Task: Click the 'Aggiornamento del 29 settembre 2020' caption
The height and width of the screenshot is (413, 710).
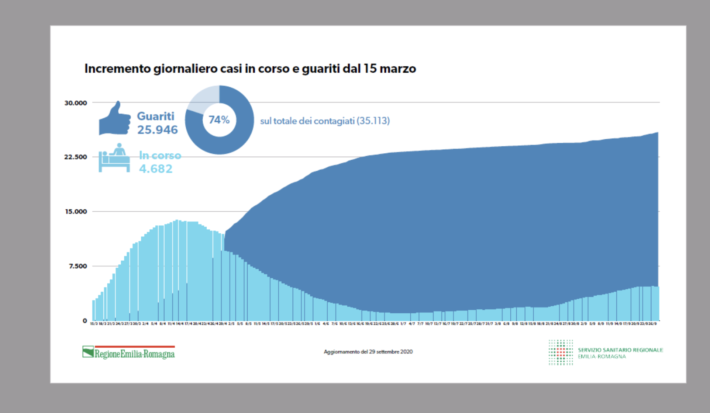Action: pos(367,353)
